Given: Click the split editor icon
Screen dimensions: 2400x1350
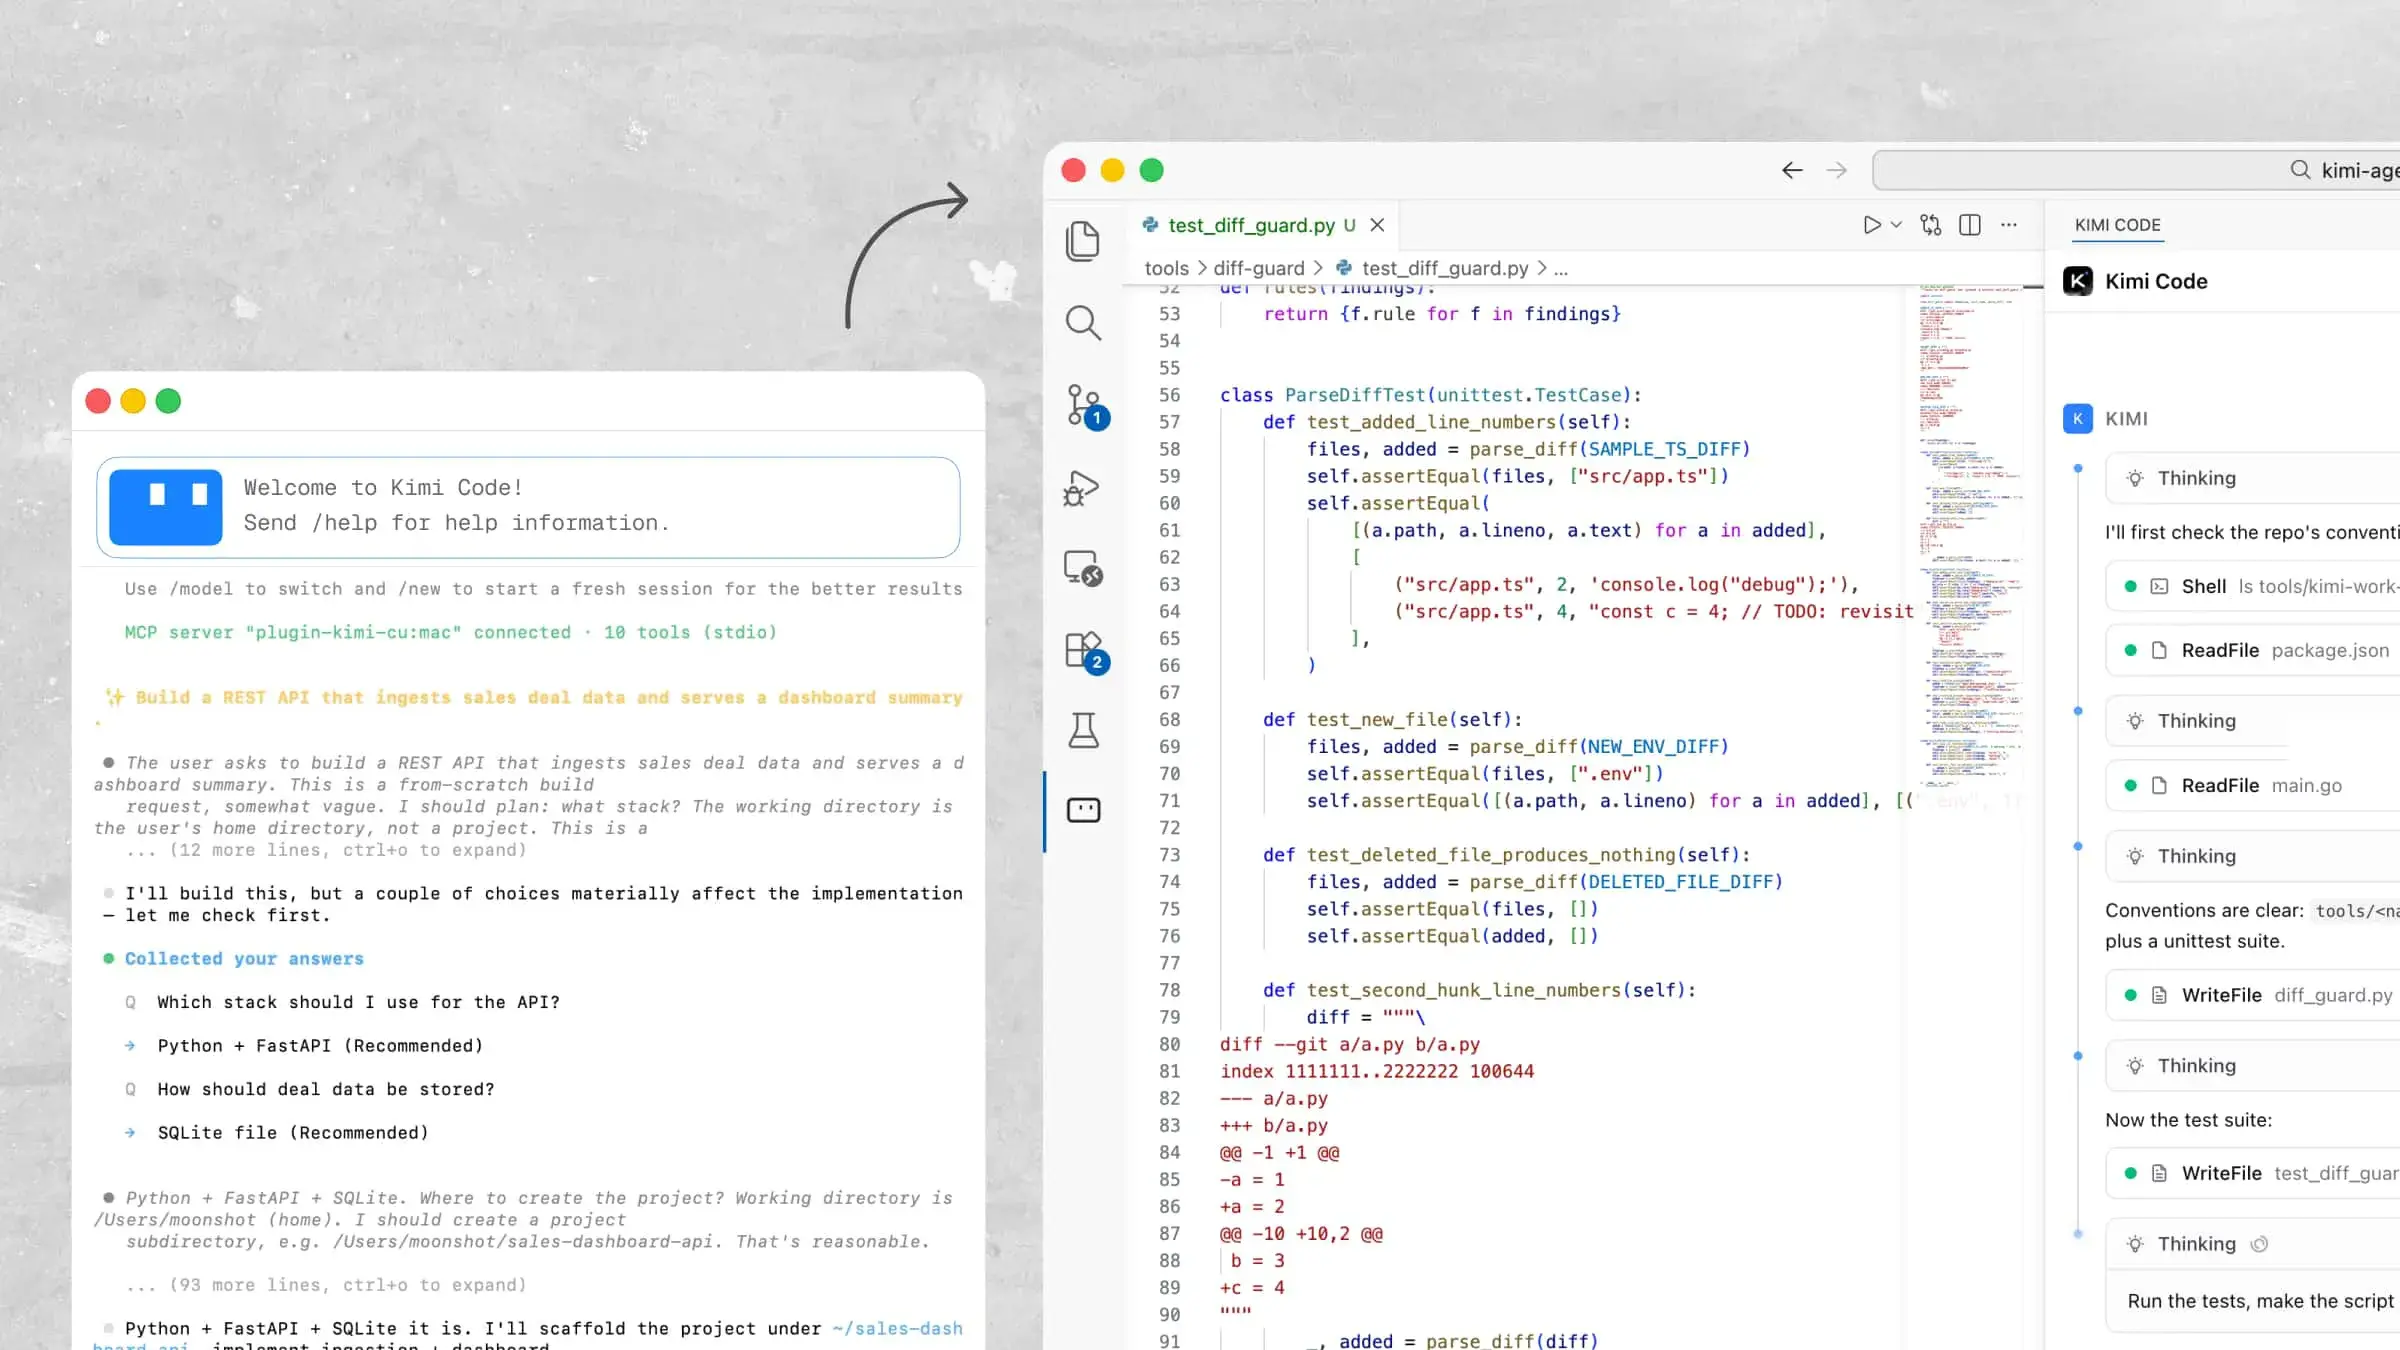Looking at the screenshot, I should (1970, 225).
